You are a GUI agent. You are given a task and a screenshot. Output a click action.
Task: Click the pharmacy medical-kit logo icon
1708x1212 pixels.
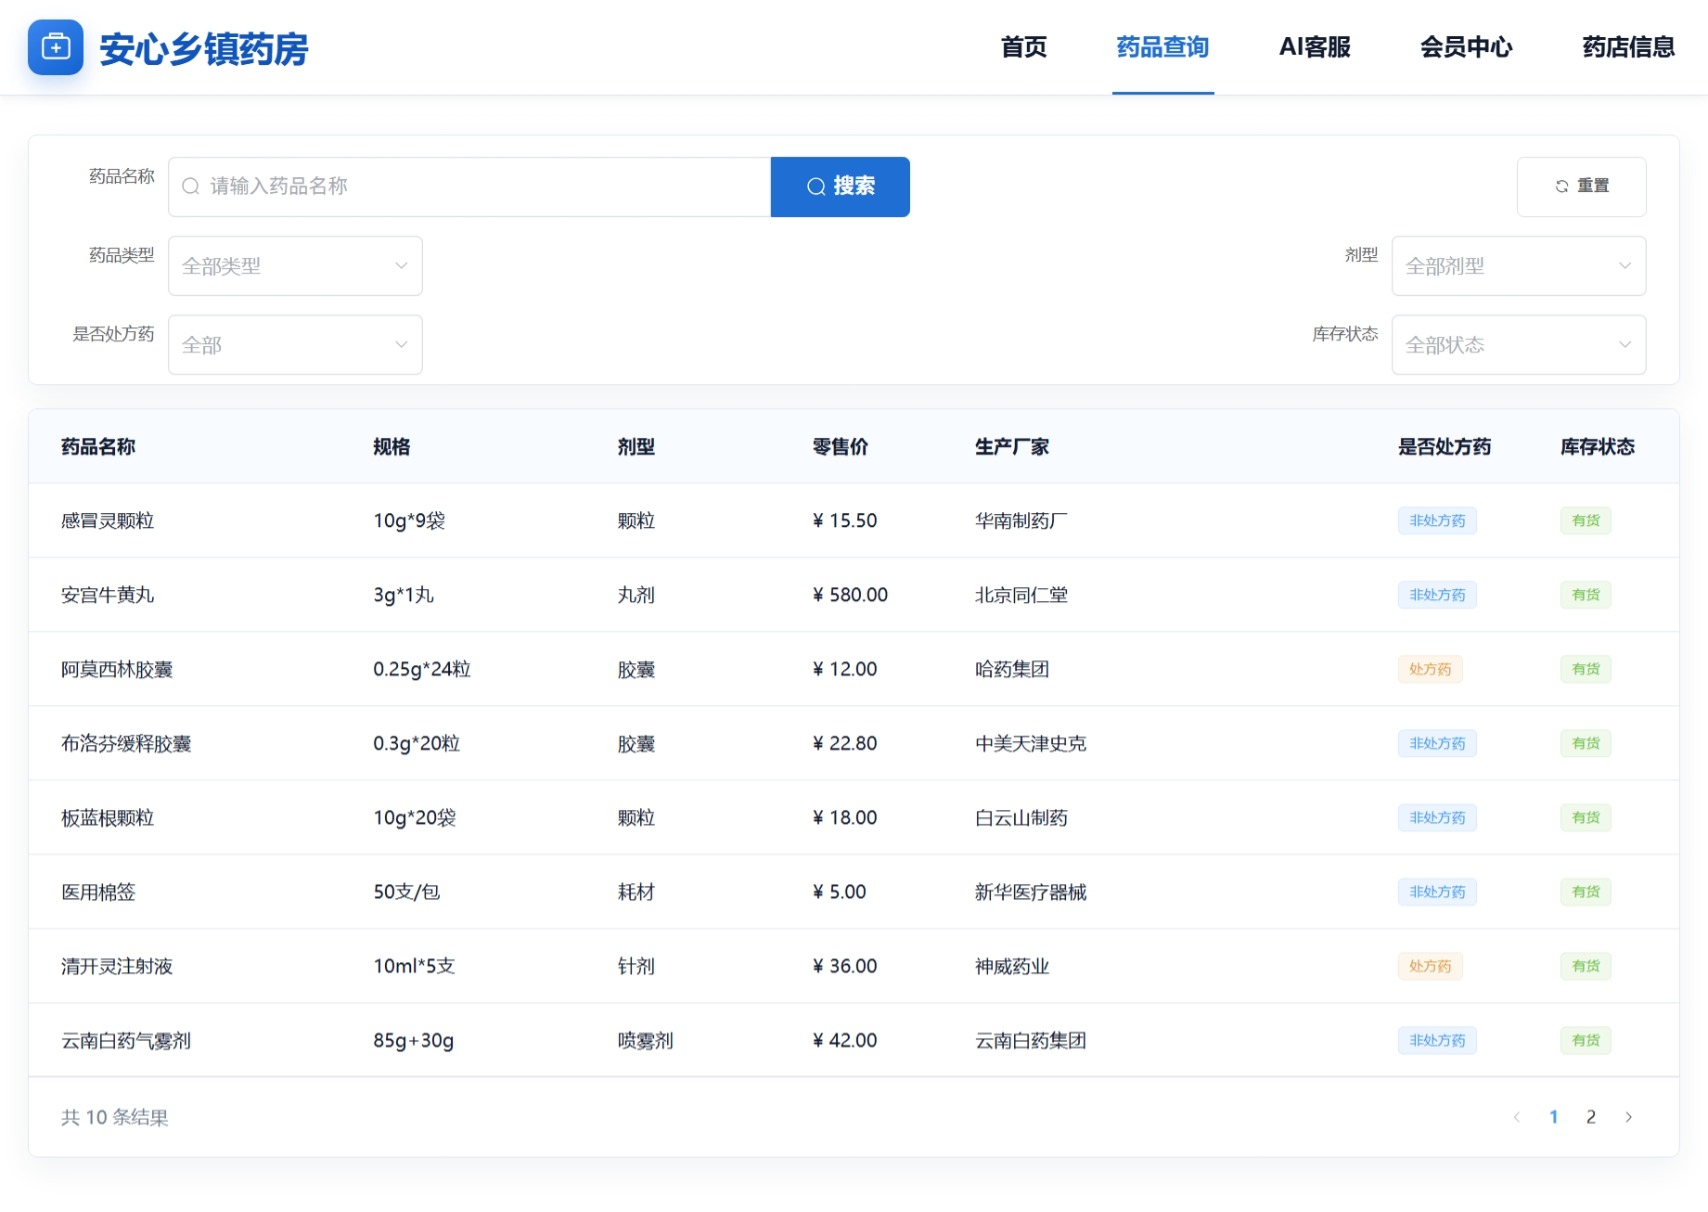click(55, 47)
